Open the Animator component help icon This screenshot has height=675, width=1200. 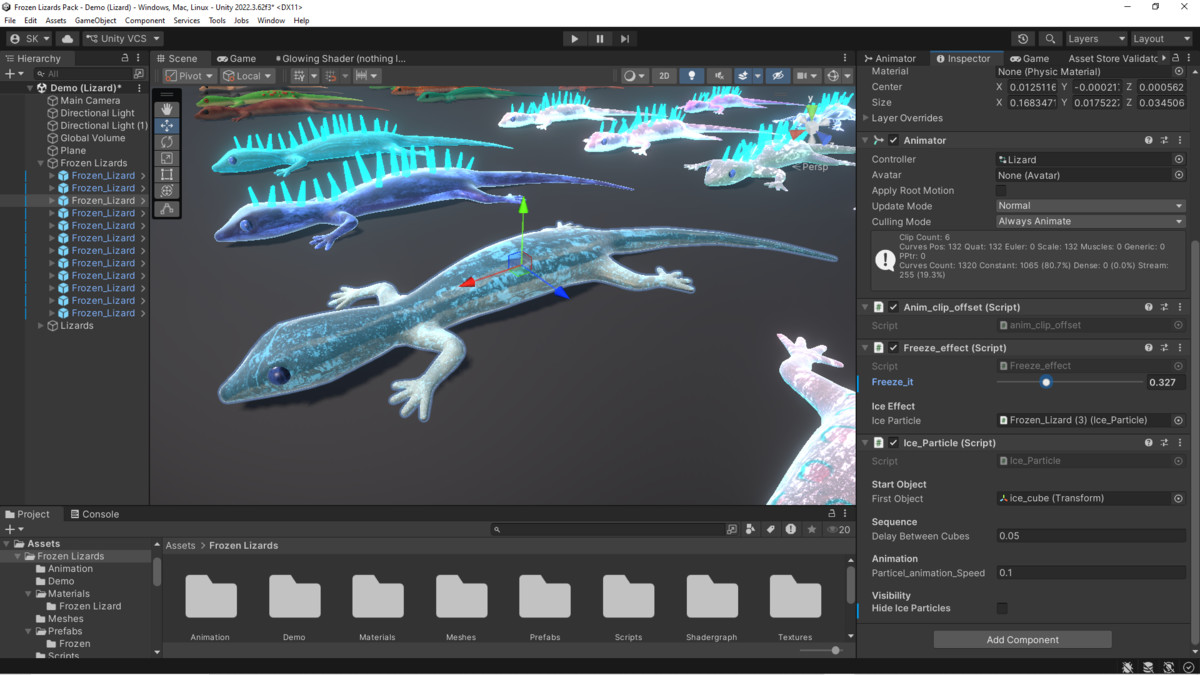1149,141
